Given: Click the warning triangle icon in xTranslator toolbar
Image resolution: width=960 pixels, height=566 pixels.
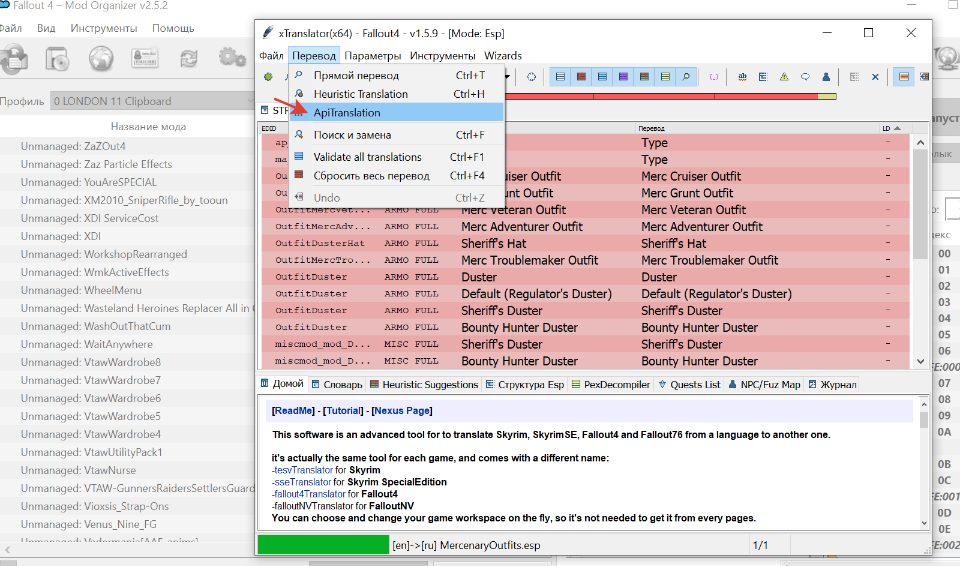Looking at the screenshot, I should (x=784, y=76).
